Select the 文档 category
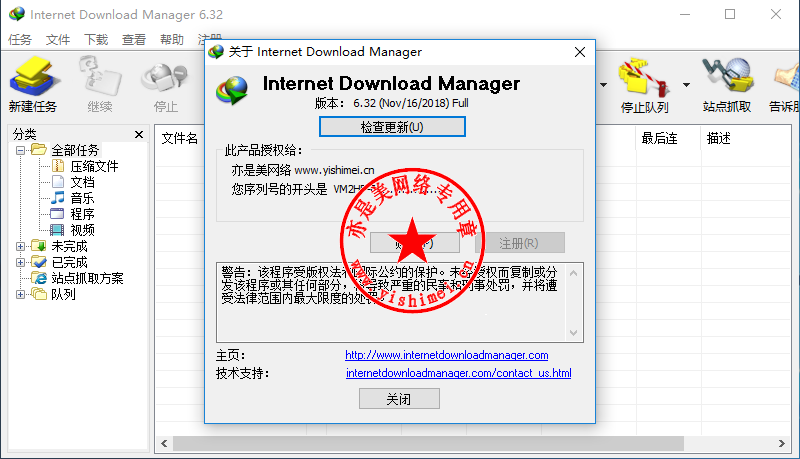800x459 pixels. [x=82, y=182]
